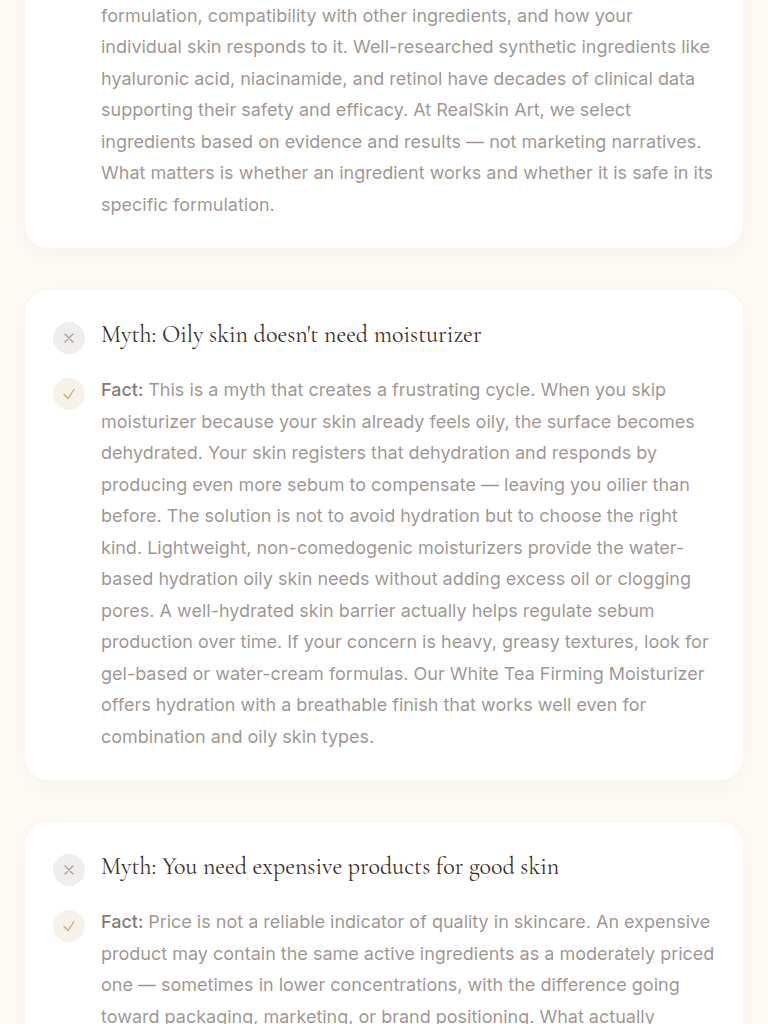The width and height of the screenshot is (768, 1024).
Task: Click the phrase "combination and oily skin types"
Action: 237,737
